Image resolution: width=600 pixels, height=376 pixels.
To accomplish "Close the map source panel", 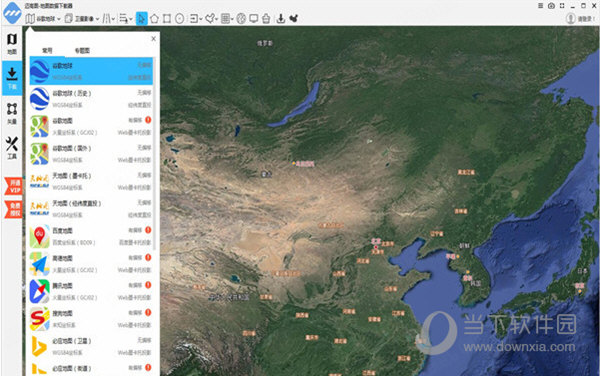I will coord(153,39).
